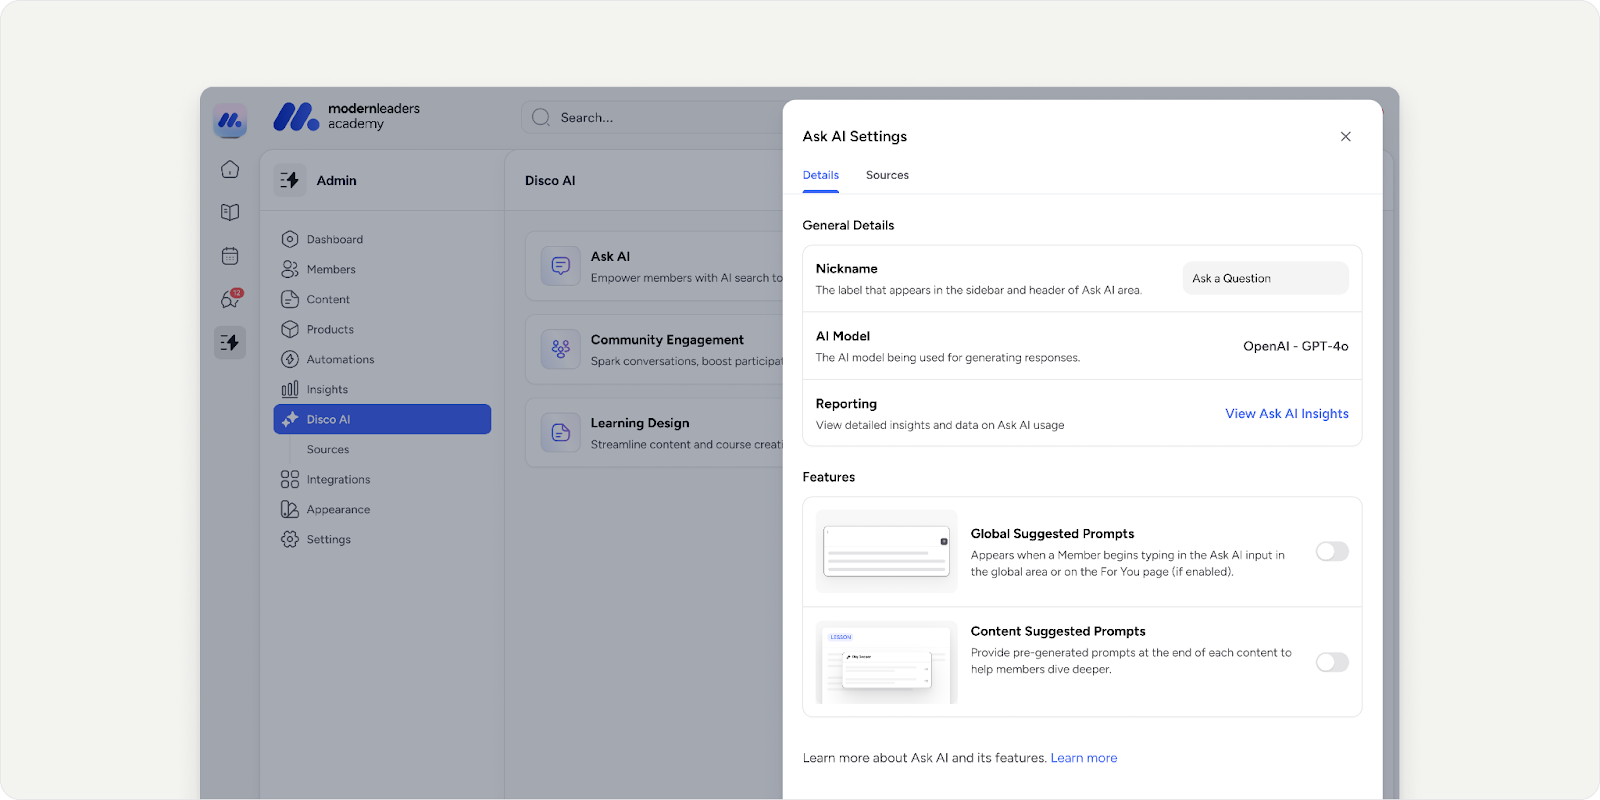
Task: Select Disco AI in Admin sidebar
Action: tap(382, 419)
